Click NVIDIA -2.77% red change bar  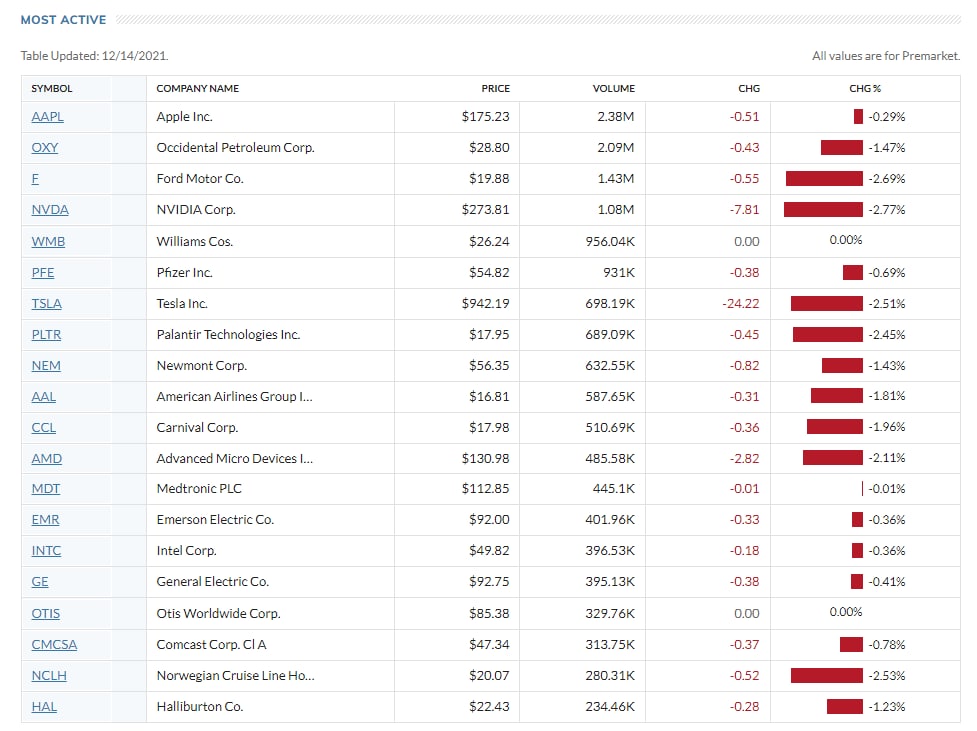[823, 209]
